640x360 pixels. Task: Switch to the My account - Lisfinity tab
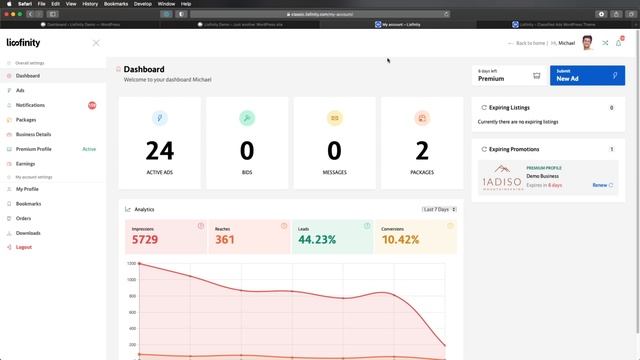(x=398, y=24)
